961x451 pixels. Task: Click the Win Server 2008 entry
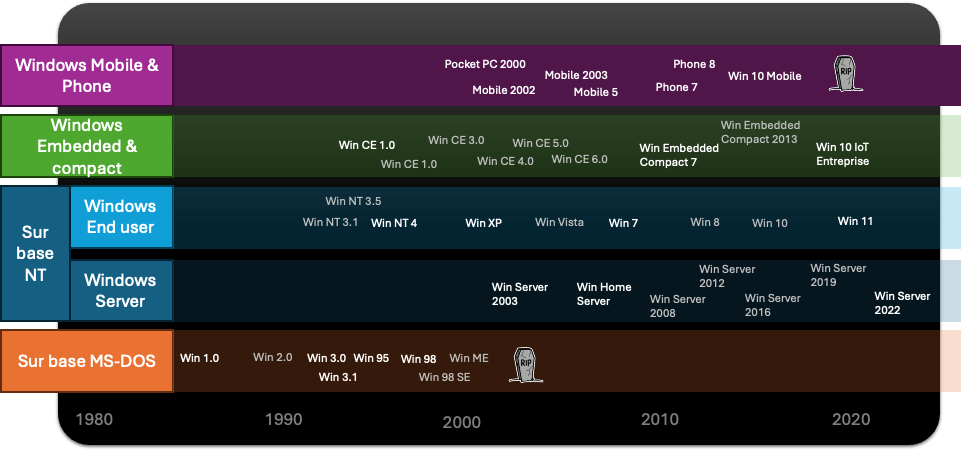pyautogui.click(x=678, y=306)
